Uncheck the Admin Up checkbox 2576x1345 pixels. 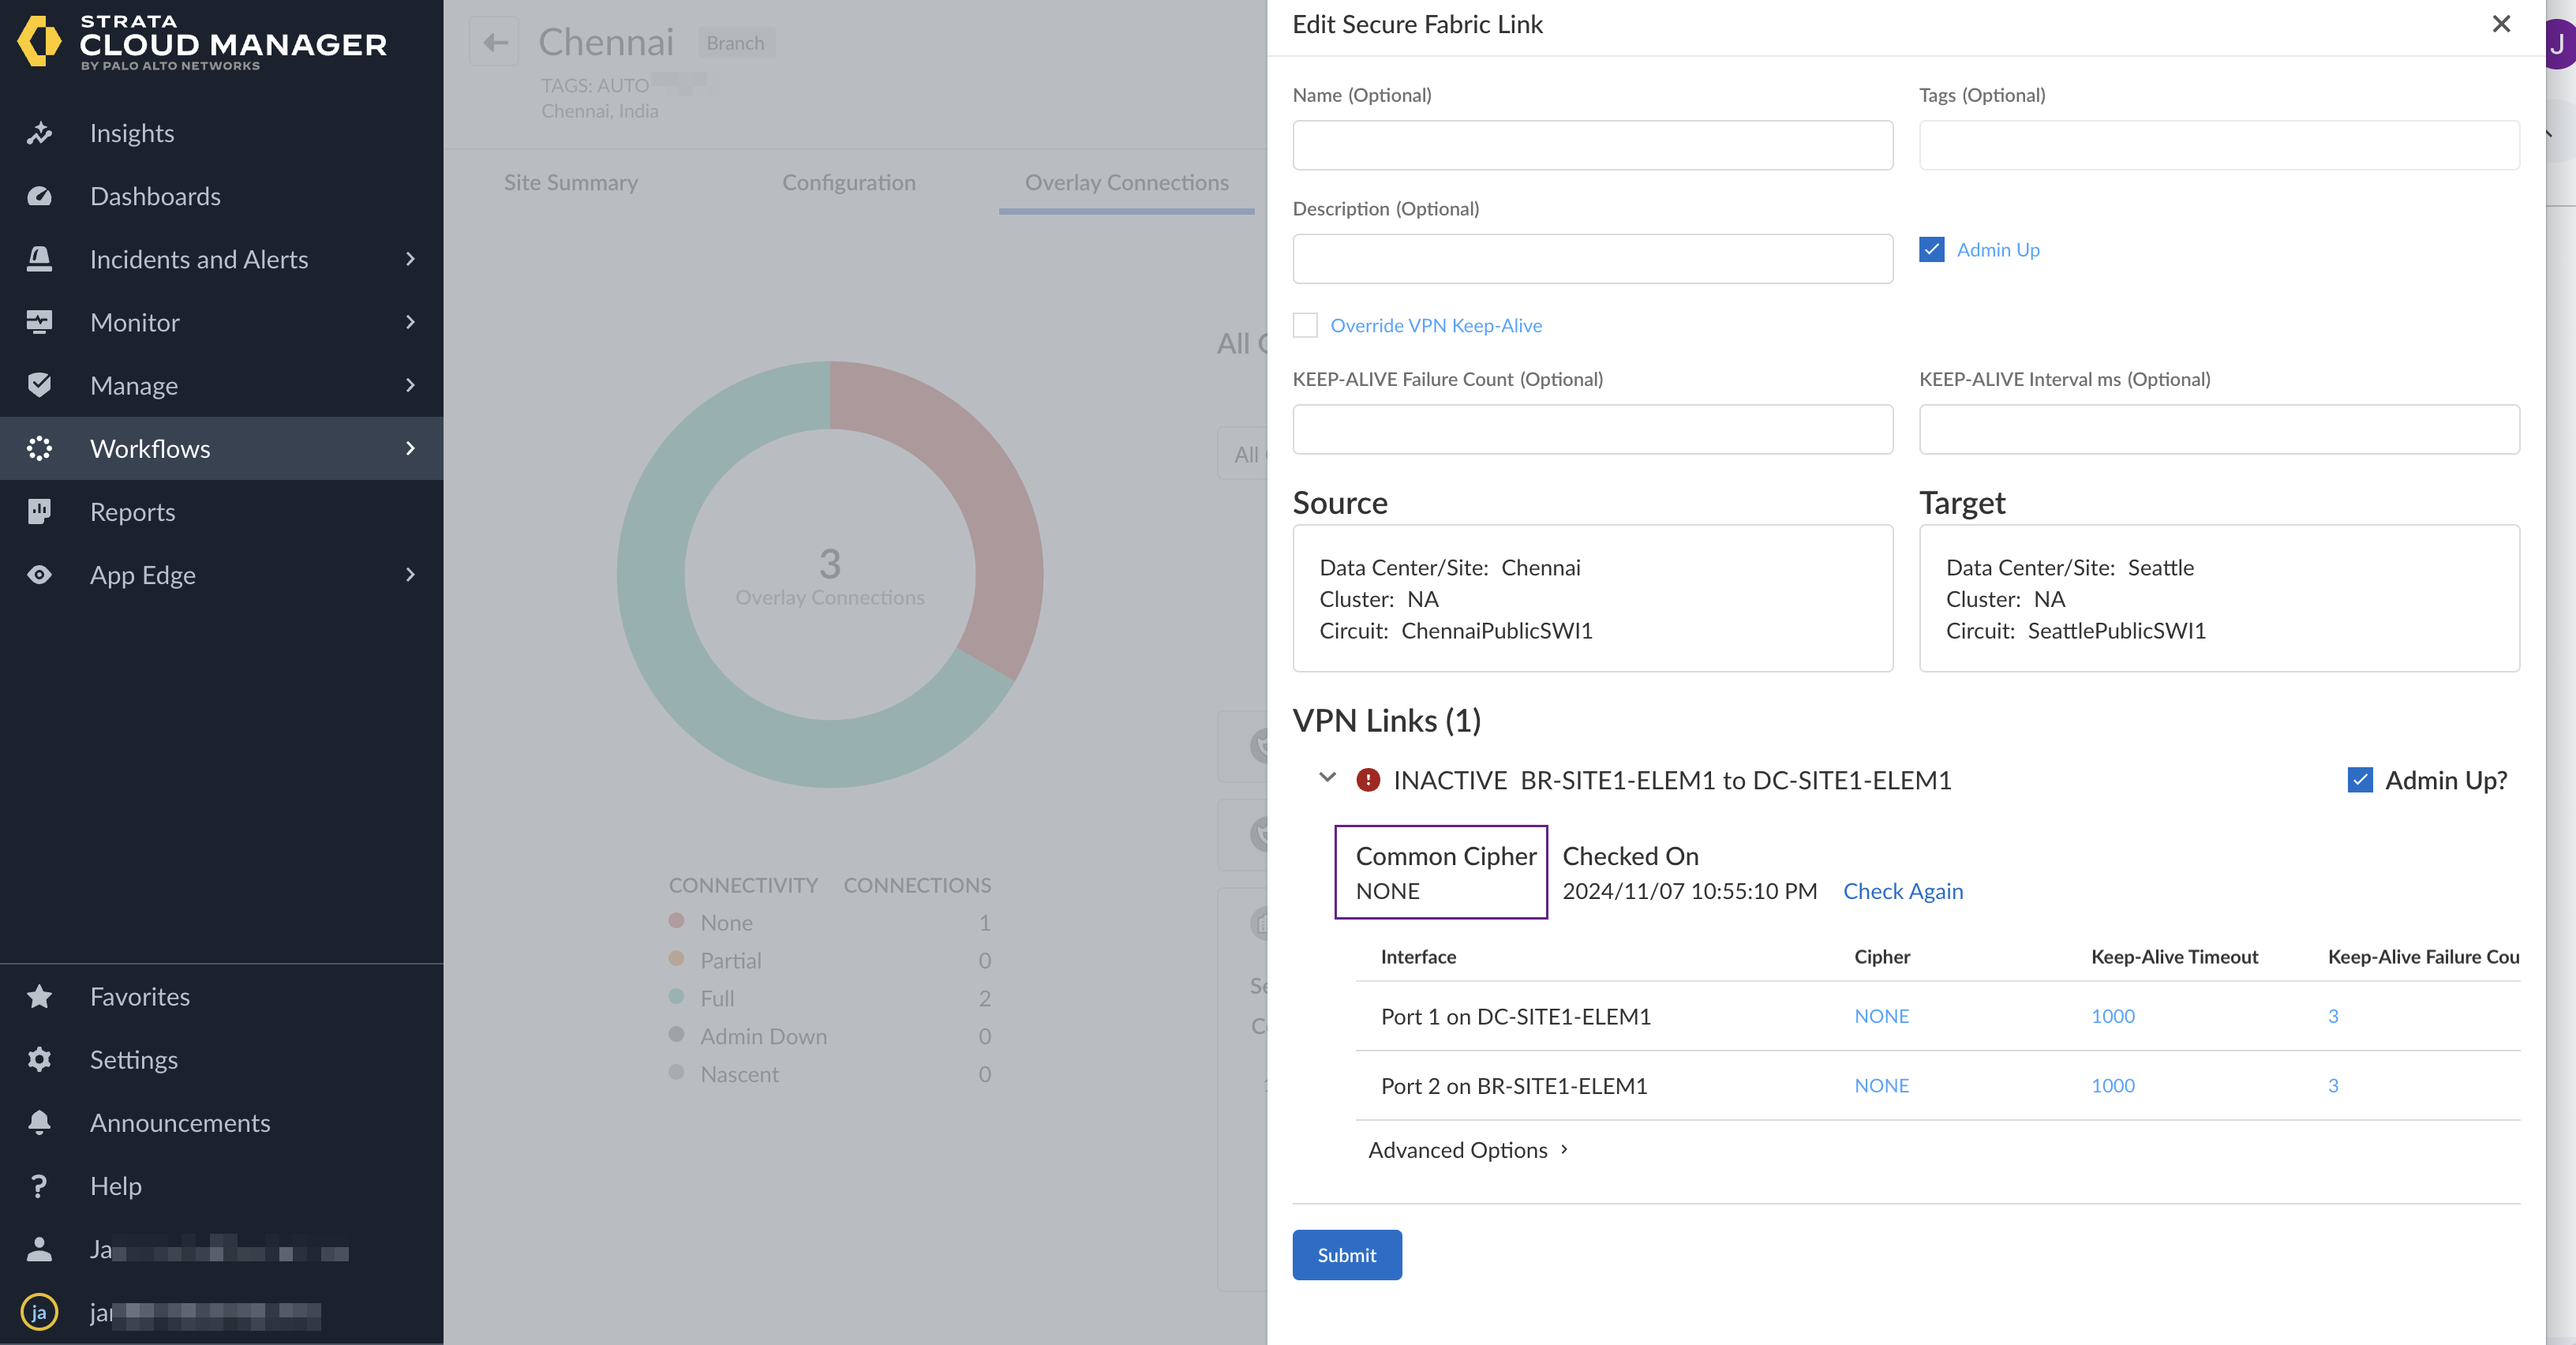(x=1932, y=249)
